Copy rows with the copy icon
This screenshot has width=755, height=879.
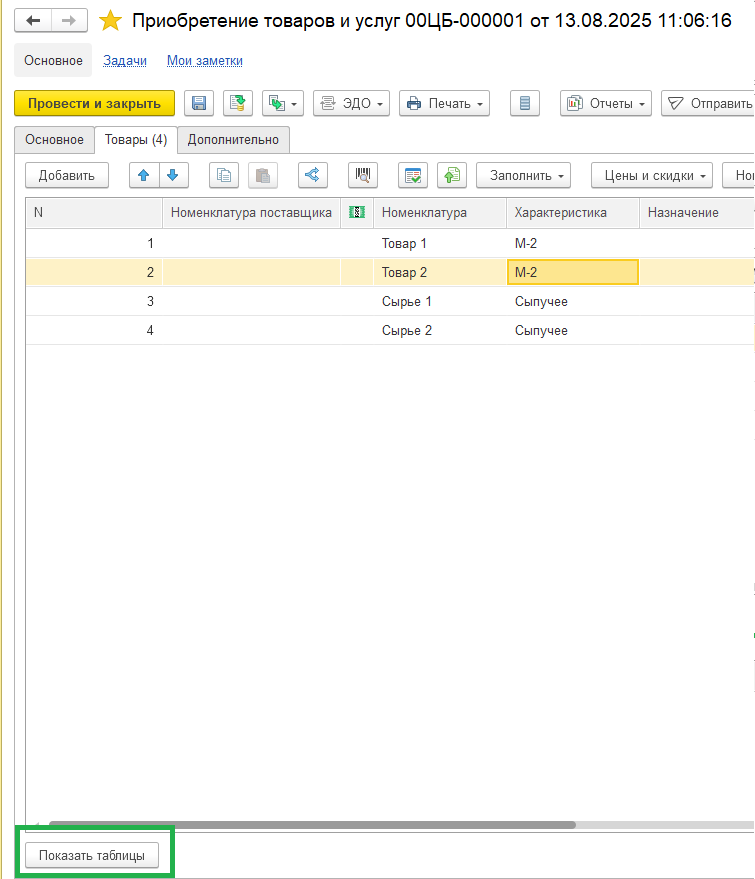click(x=224, y=175)
